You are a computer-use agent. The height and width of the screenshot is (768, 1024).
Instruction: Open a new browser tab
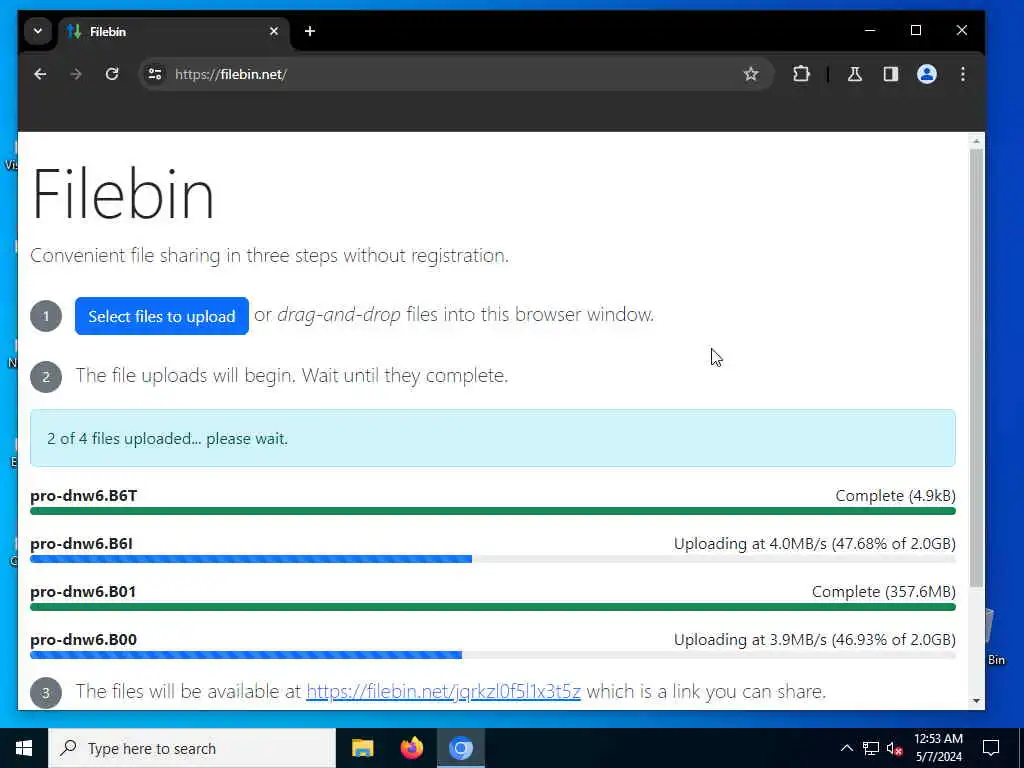(310, 31)
